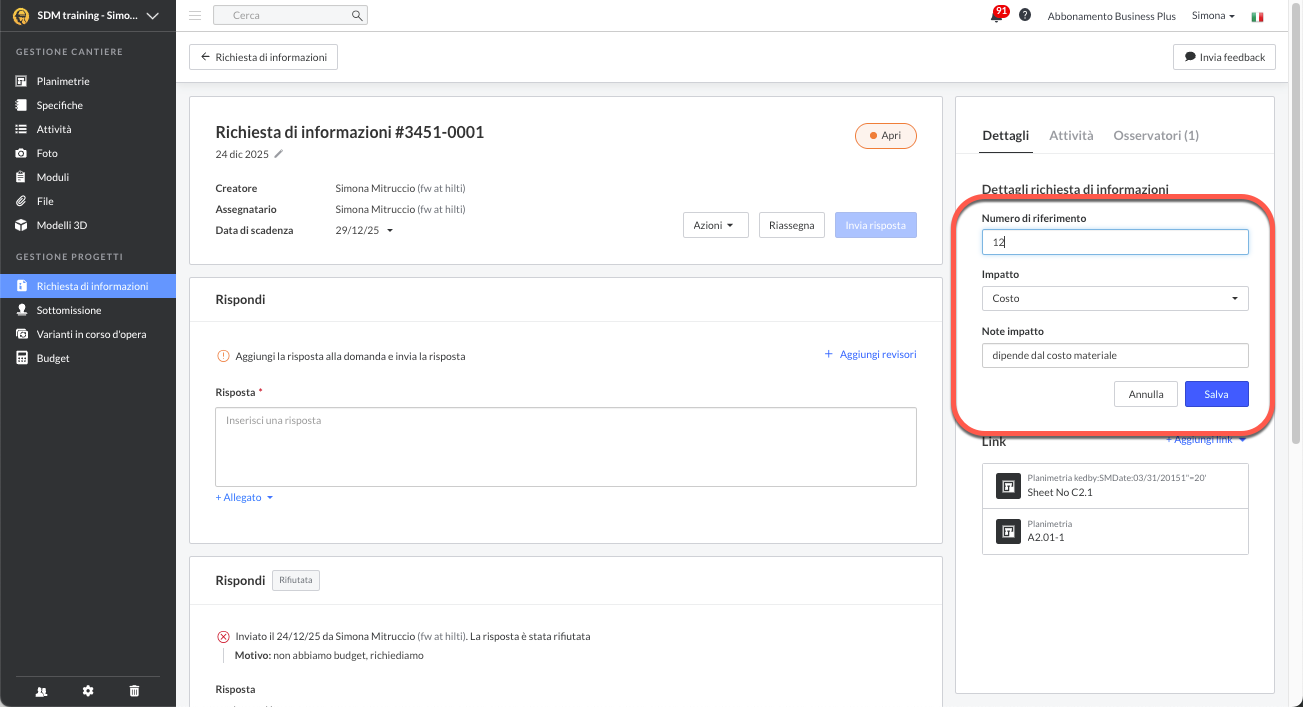This screenshot has height=707, width=1303.
Task: Click the notifications bell icon
Action: tap(997, 16)
